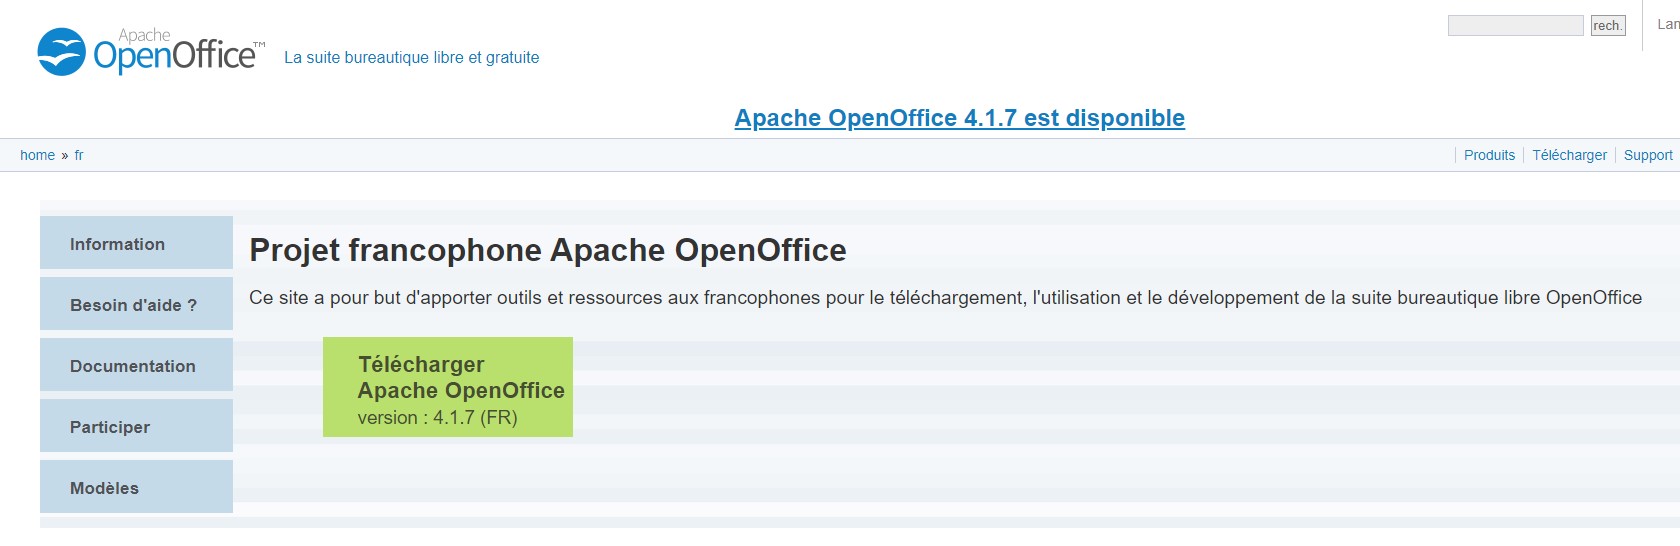Click the partially visible 'Lan' link in the top corner
Image resolution: width=1680 pixels, height=546 pixels.
click(1668, 24)
